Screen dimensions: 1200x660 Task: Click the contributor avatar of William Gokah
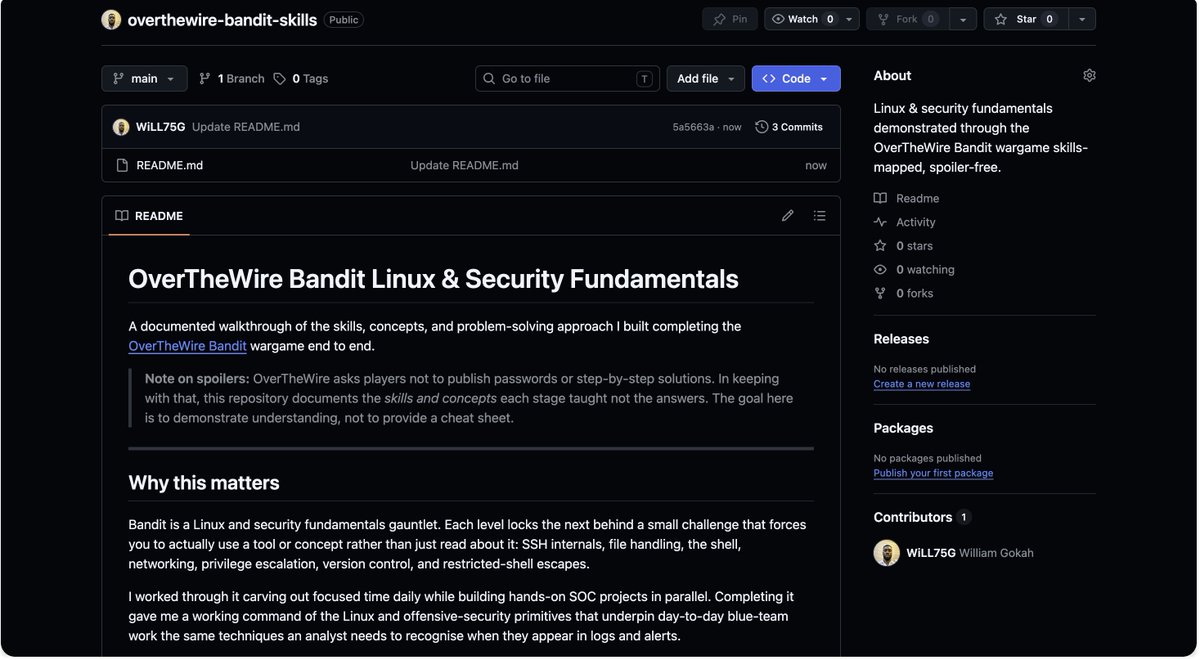tap(886, 553)
